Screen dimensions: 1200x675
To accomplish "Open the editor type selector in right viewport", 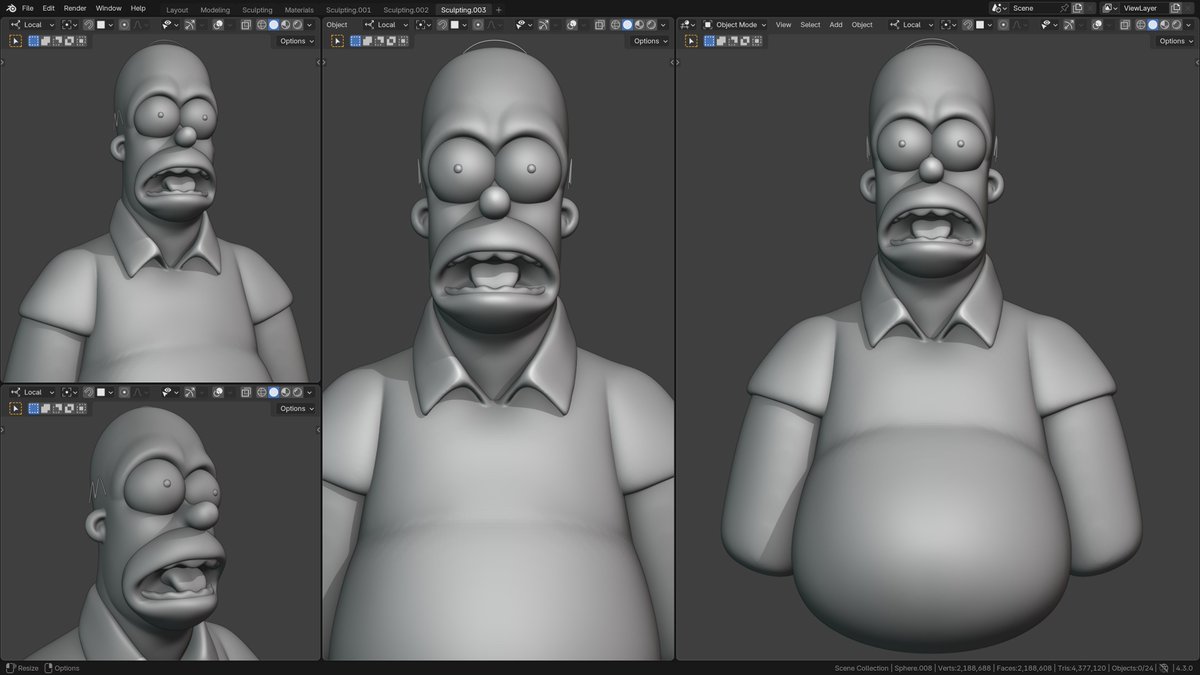I will [x=689, y=24].
